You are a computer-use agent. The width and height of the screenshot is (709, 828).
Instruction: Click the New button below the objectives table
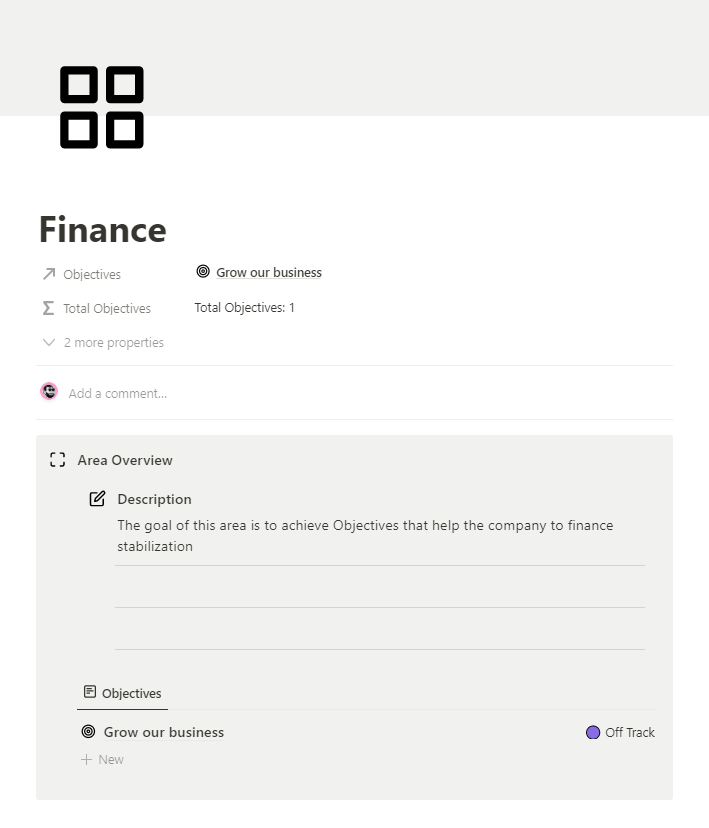tap(102, 759)
